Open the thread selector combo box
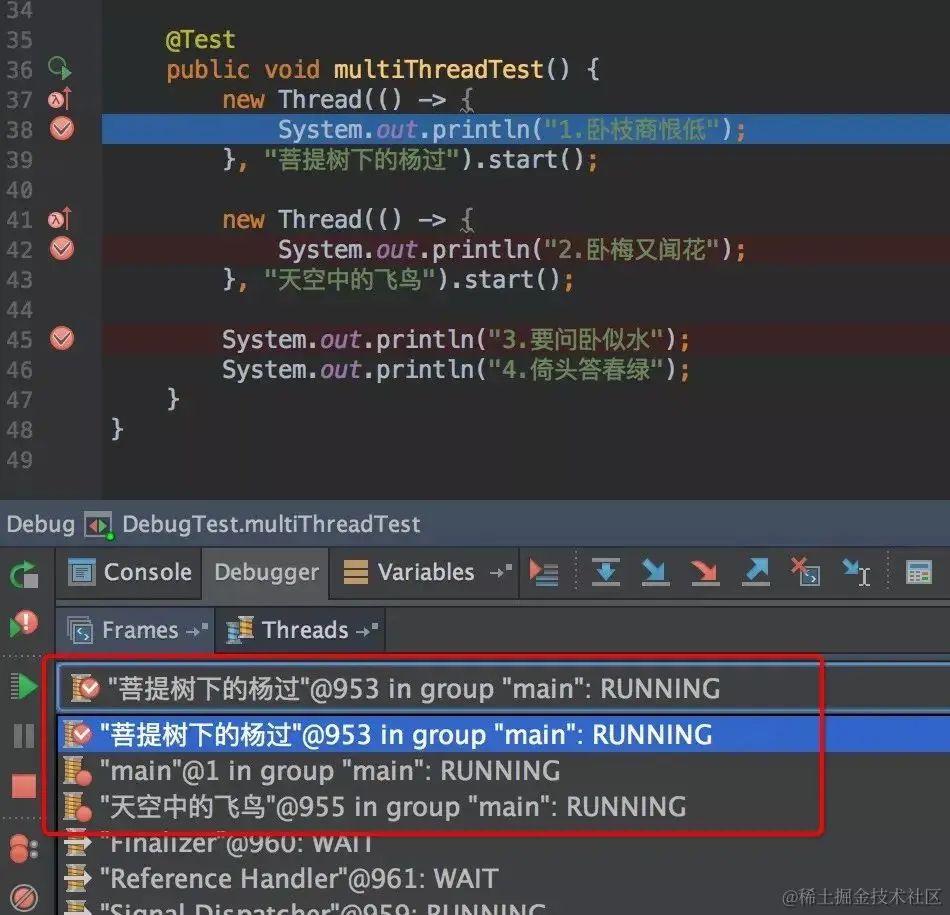The width and height of the screenshot is (950, 915). [x=504, y=688]
